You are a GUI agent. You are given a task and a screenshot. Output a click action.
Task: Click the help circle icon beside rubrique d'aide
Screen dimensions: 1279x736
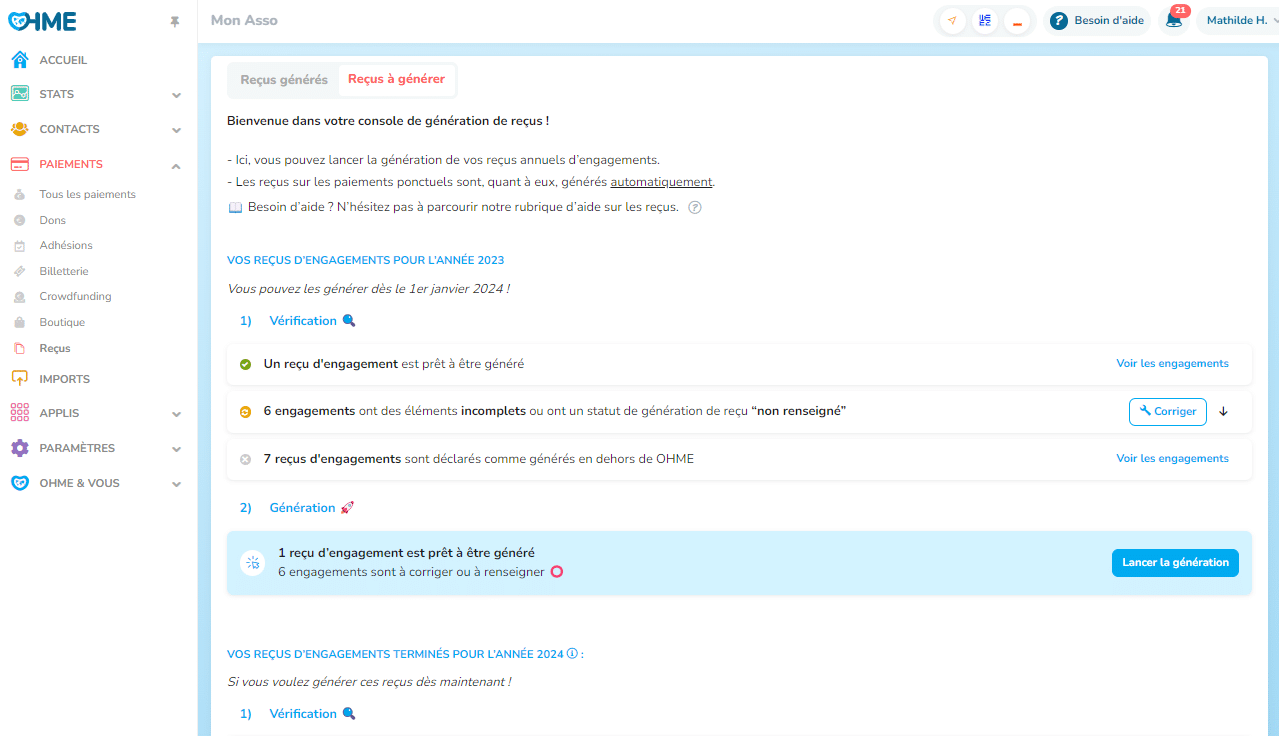click(695, 208)
